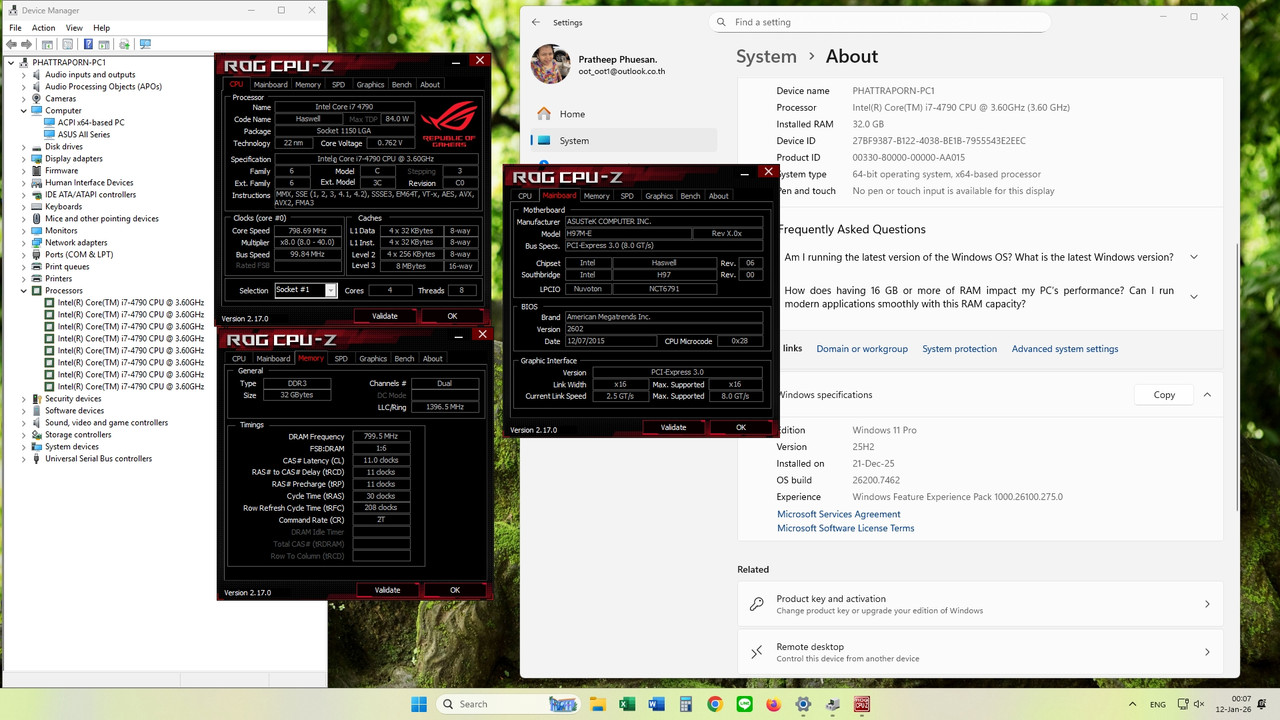
Task: Click Copy button for Windows specifications
Action: coord(1164,395)
